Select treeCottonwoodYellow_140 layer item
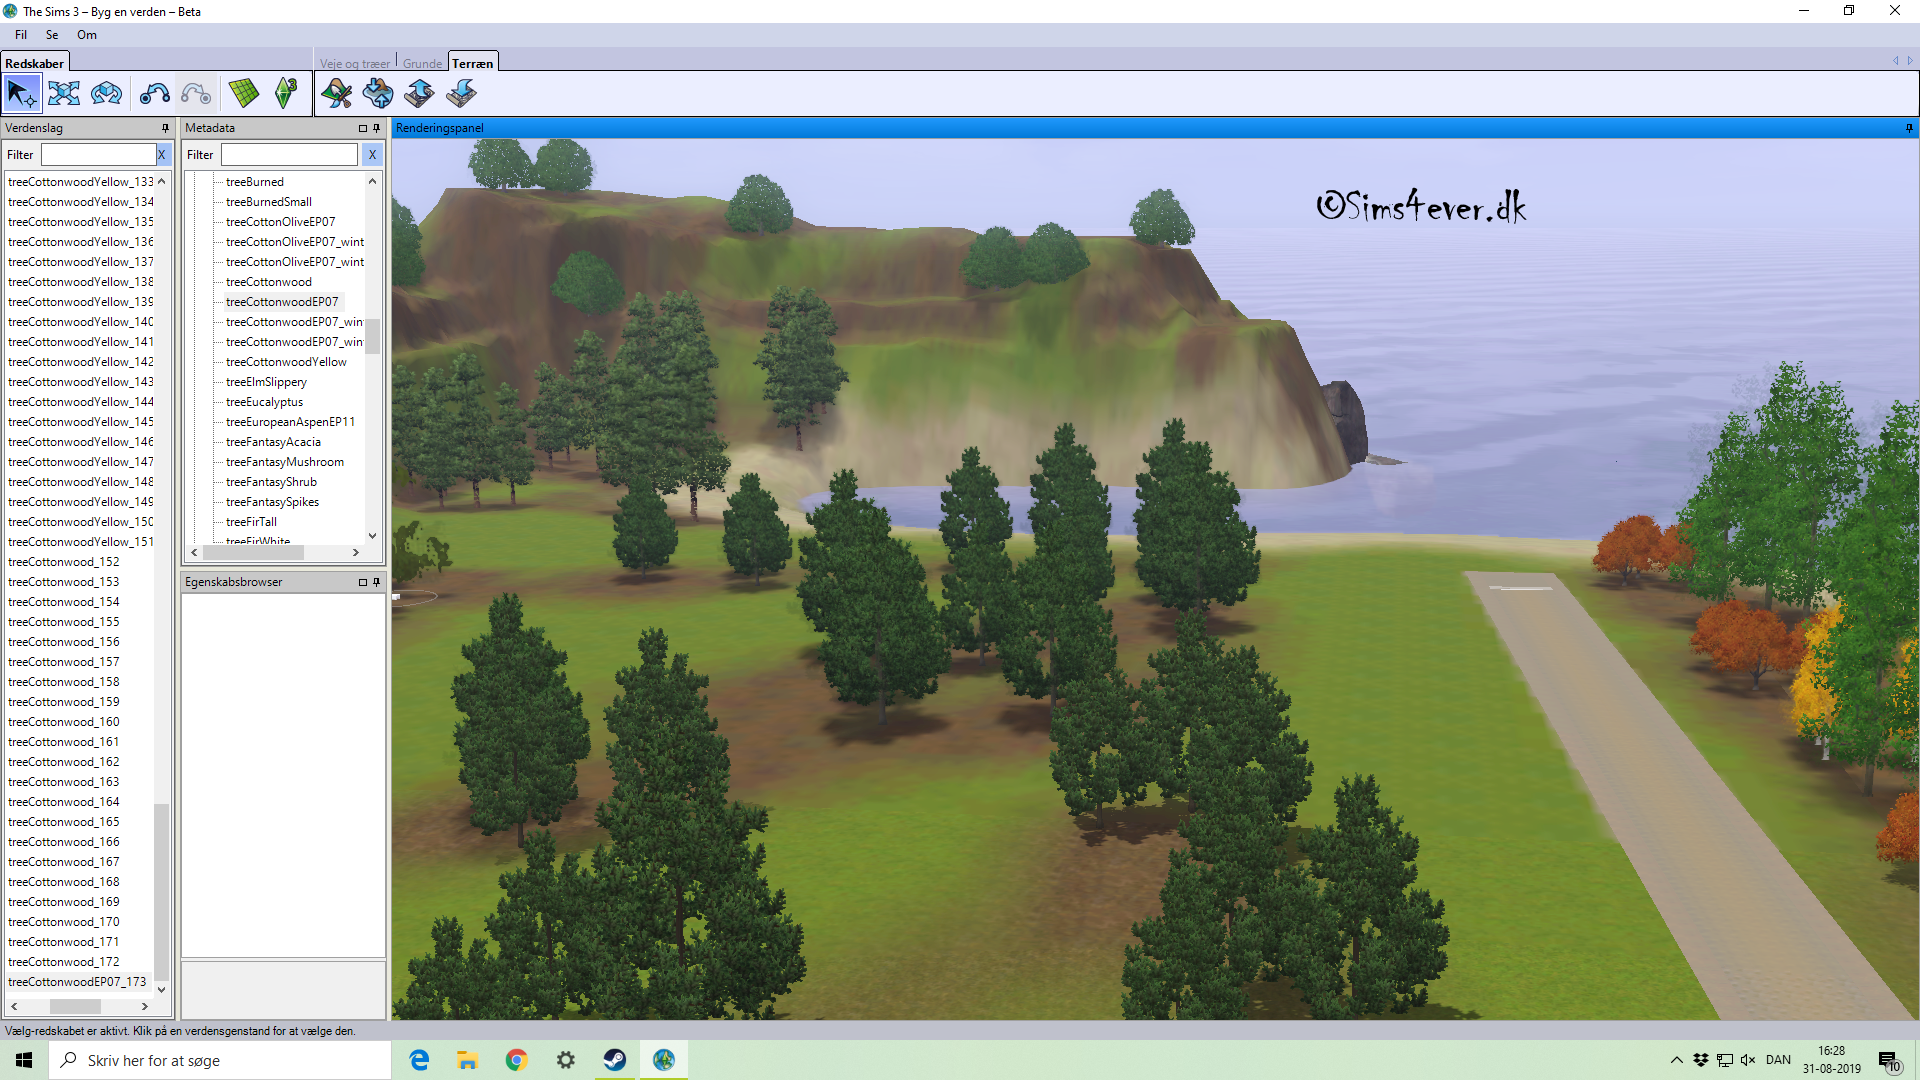Screen dimensions: 1920x1080 (81, 322)
